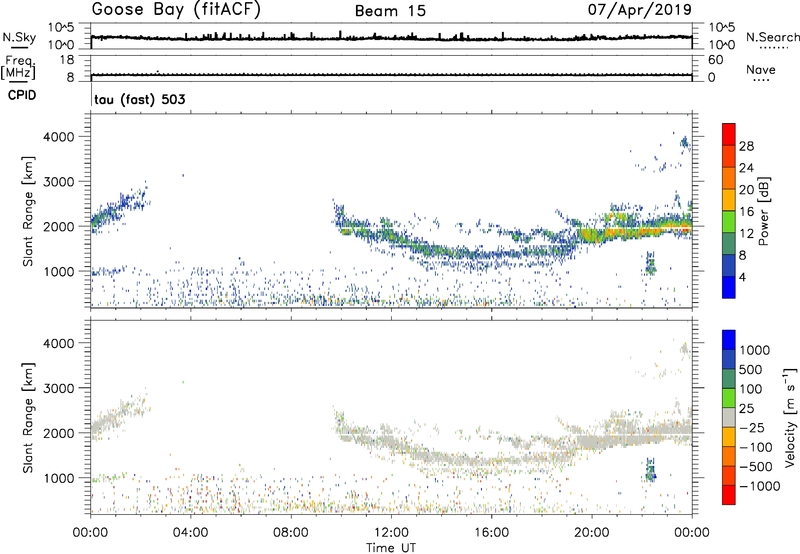The height and width of the screenshot is (554, 800).
Task: Click the '-500' value on velocity colorbar
Action: pyautogui.click(x=756, y=466)
